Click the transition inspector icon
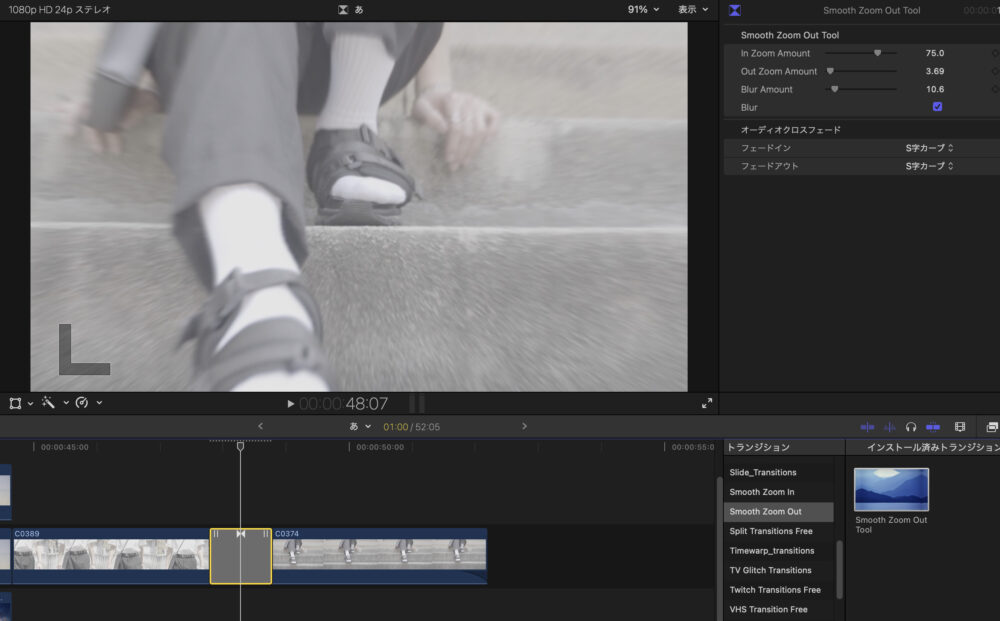Viewport: 1000px width, 621px height. coord(735,10)
